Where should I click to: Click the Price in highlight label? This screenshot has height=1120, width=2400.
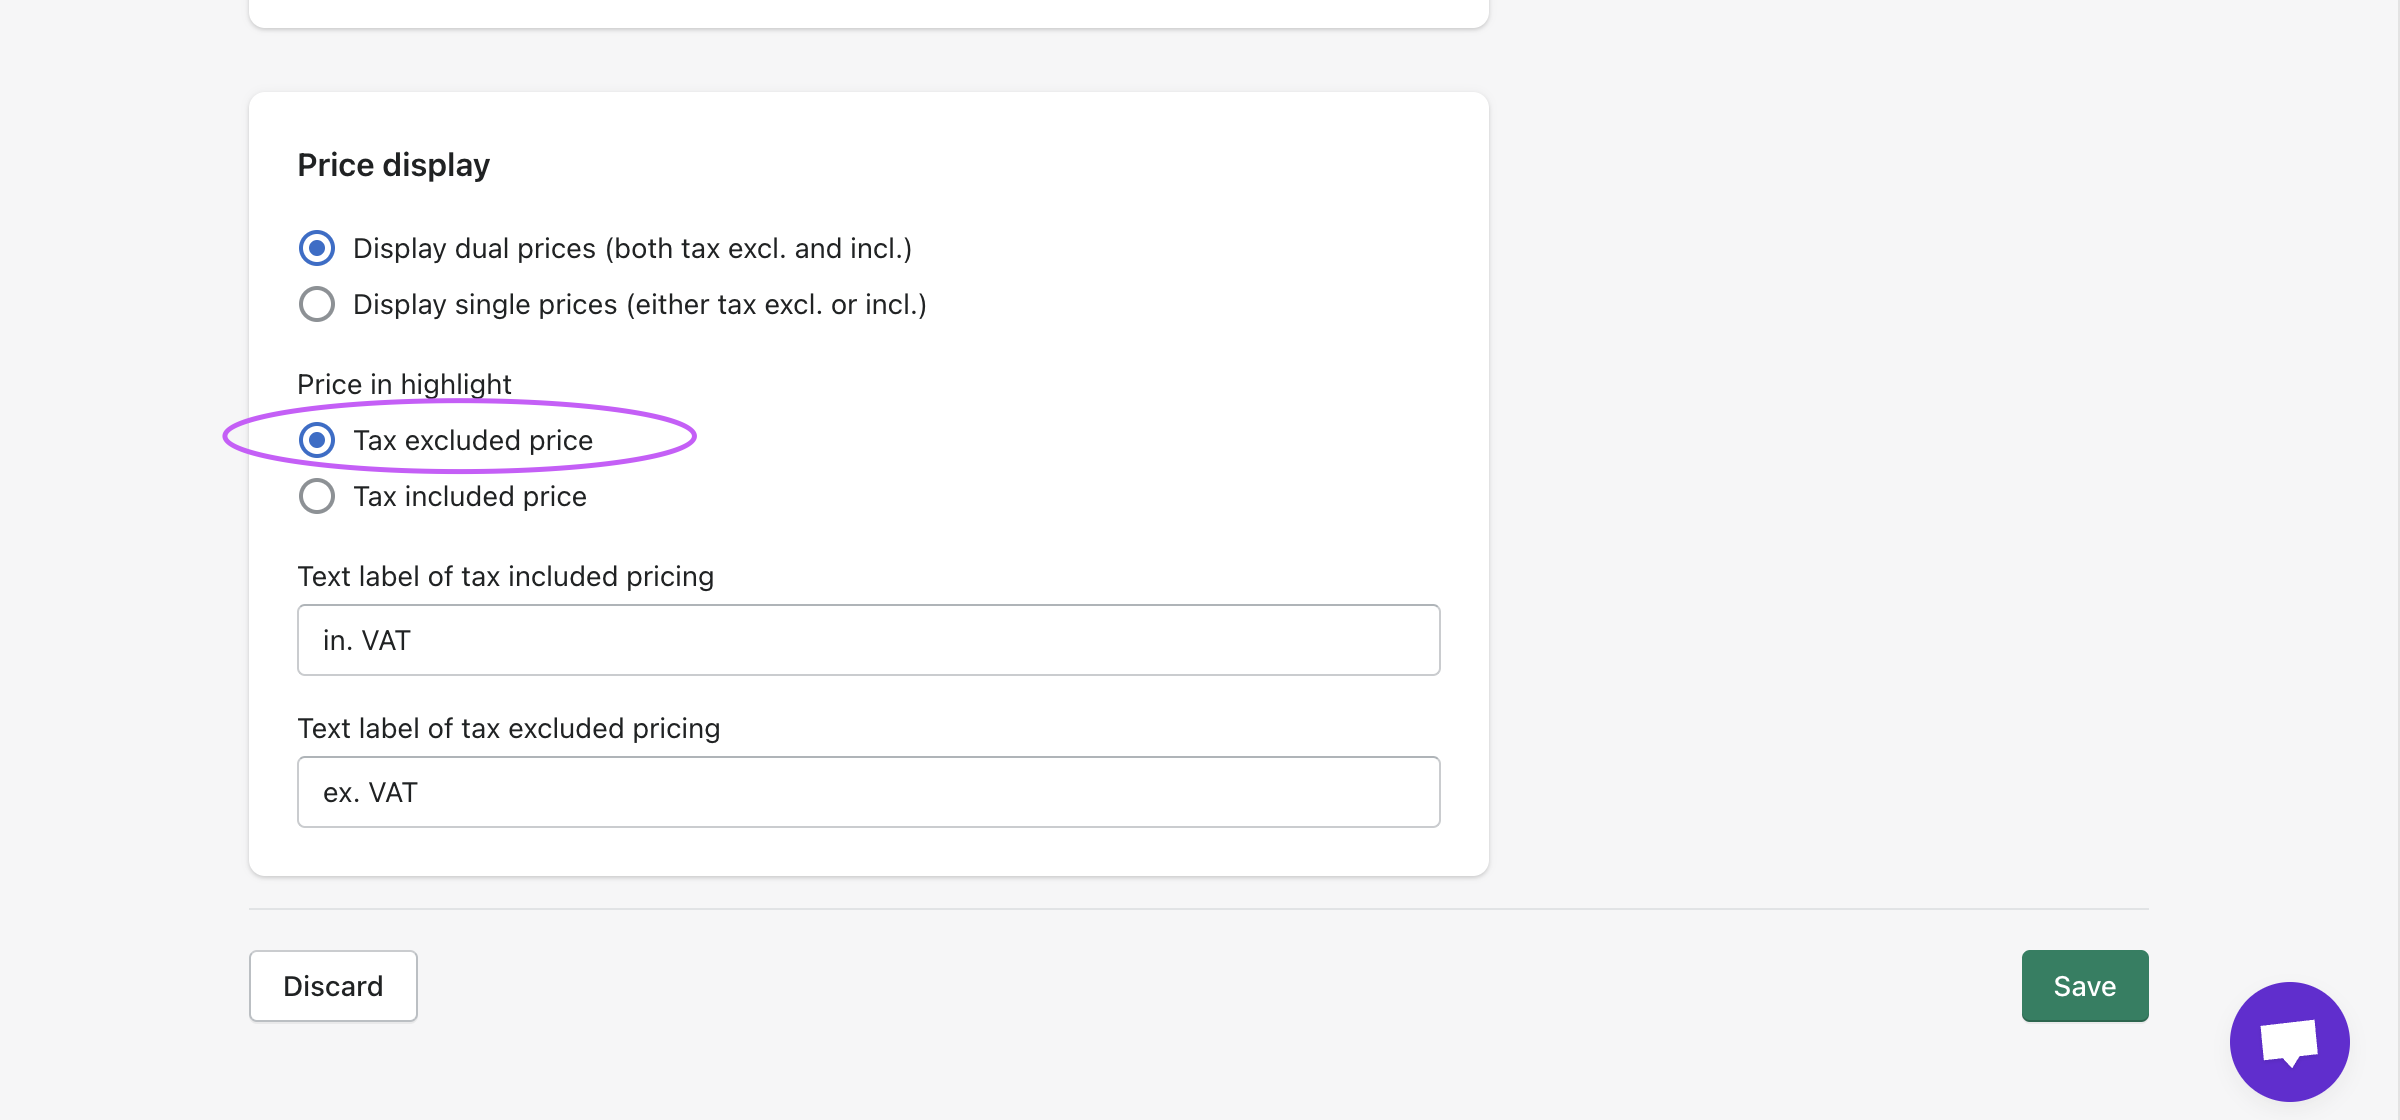pyautogui.click(x=404, y=383)
